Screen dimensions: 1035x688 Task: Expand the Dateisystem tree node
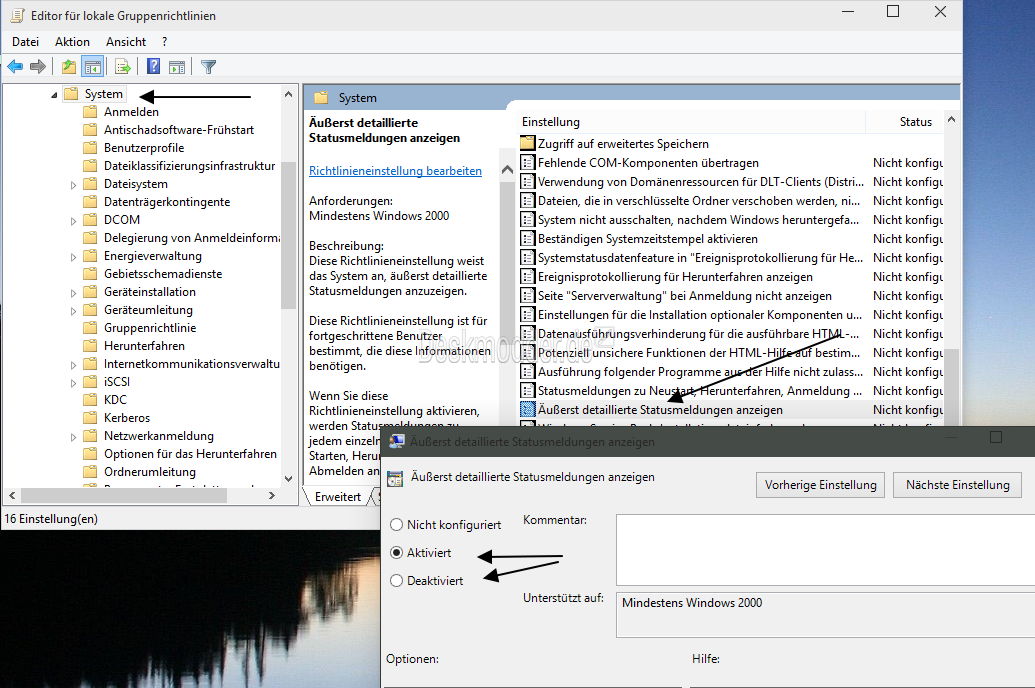click(x=73, y=185)
